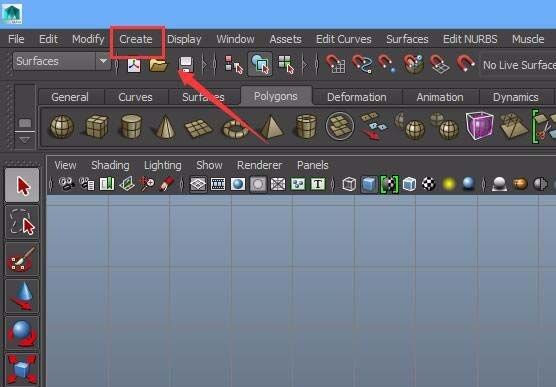Switch to the Deformation shelf tab
This screenshot has height=387, width=556.
[x=357, y=97]
